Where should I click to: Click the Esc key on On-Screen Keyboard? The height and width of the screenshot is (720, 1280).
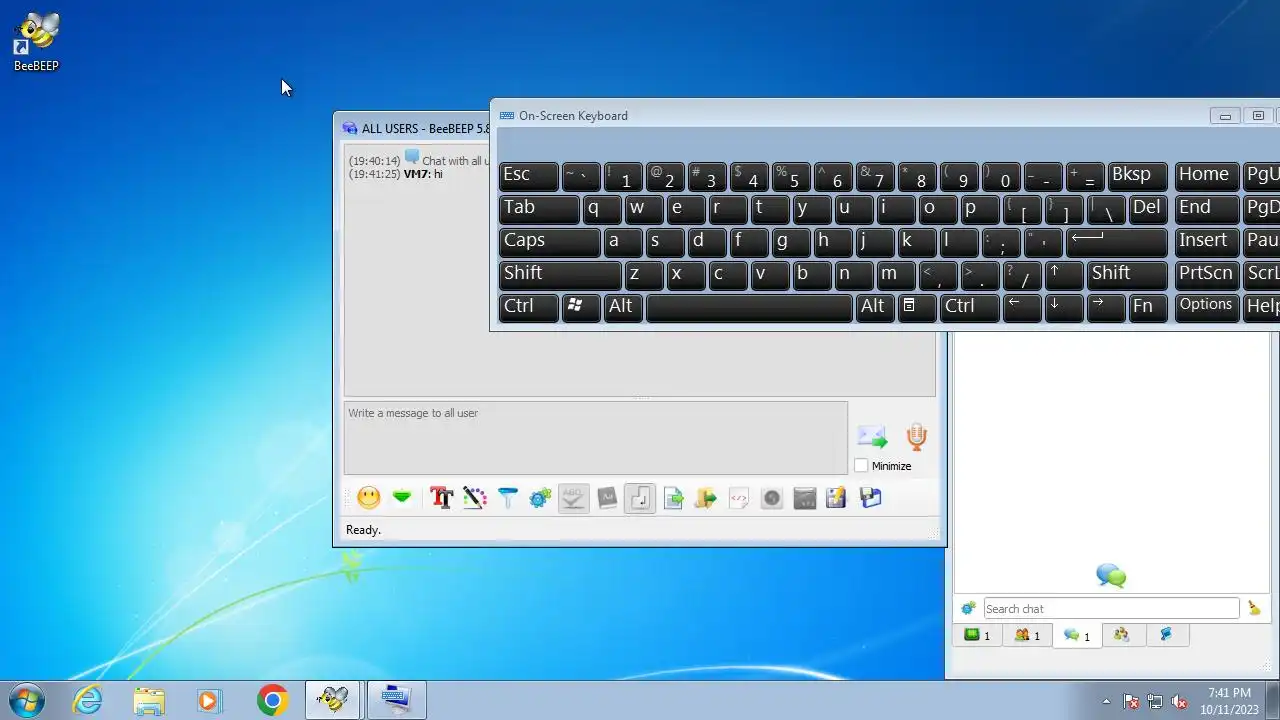point(529,176)
